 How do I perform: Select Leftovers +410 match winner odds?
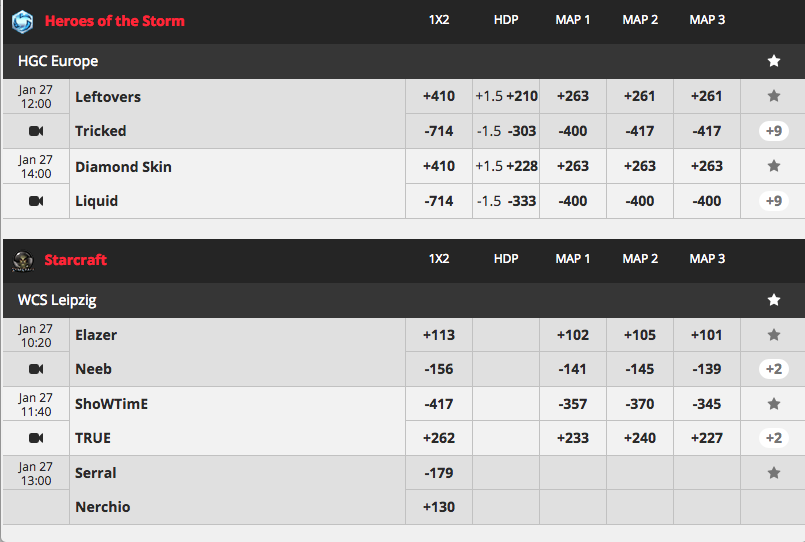tap(439, 96)
